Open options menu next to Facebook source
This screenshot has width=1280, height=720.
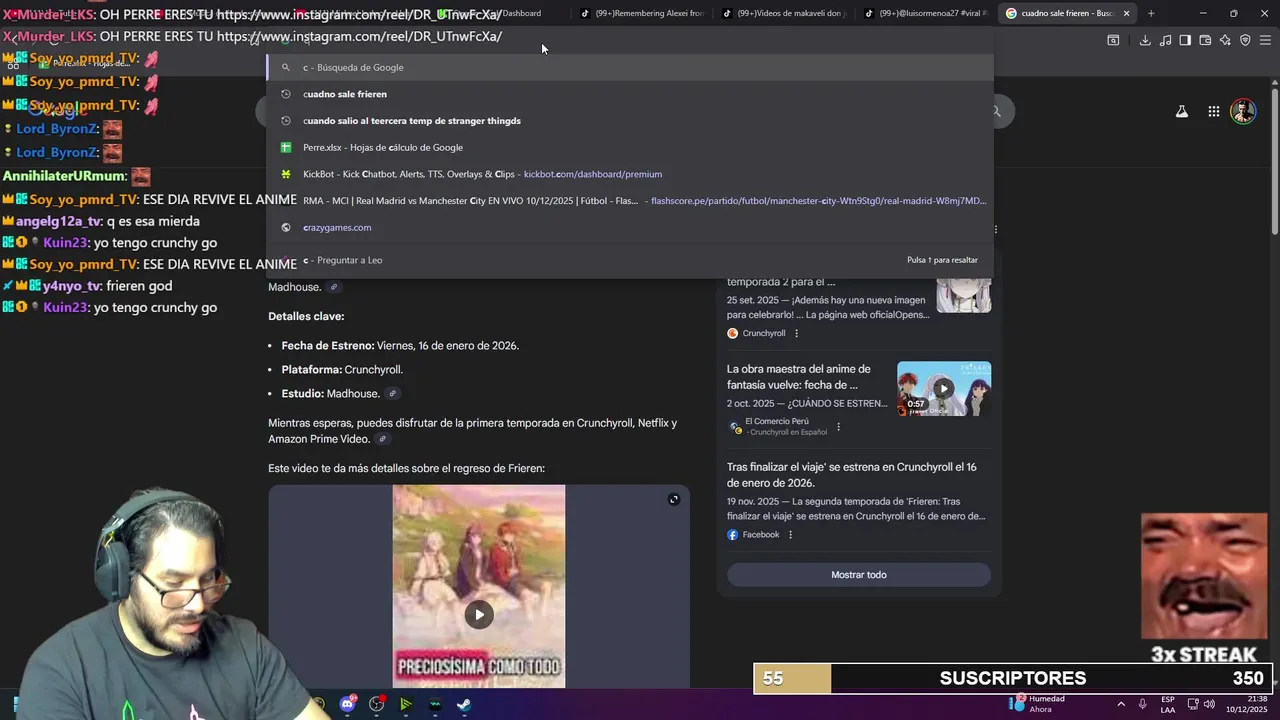[790, 535]
